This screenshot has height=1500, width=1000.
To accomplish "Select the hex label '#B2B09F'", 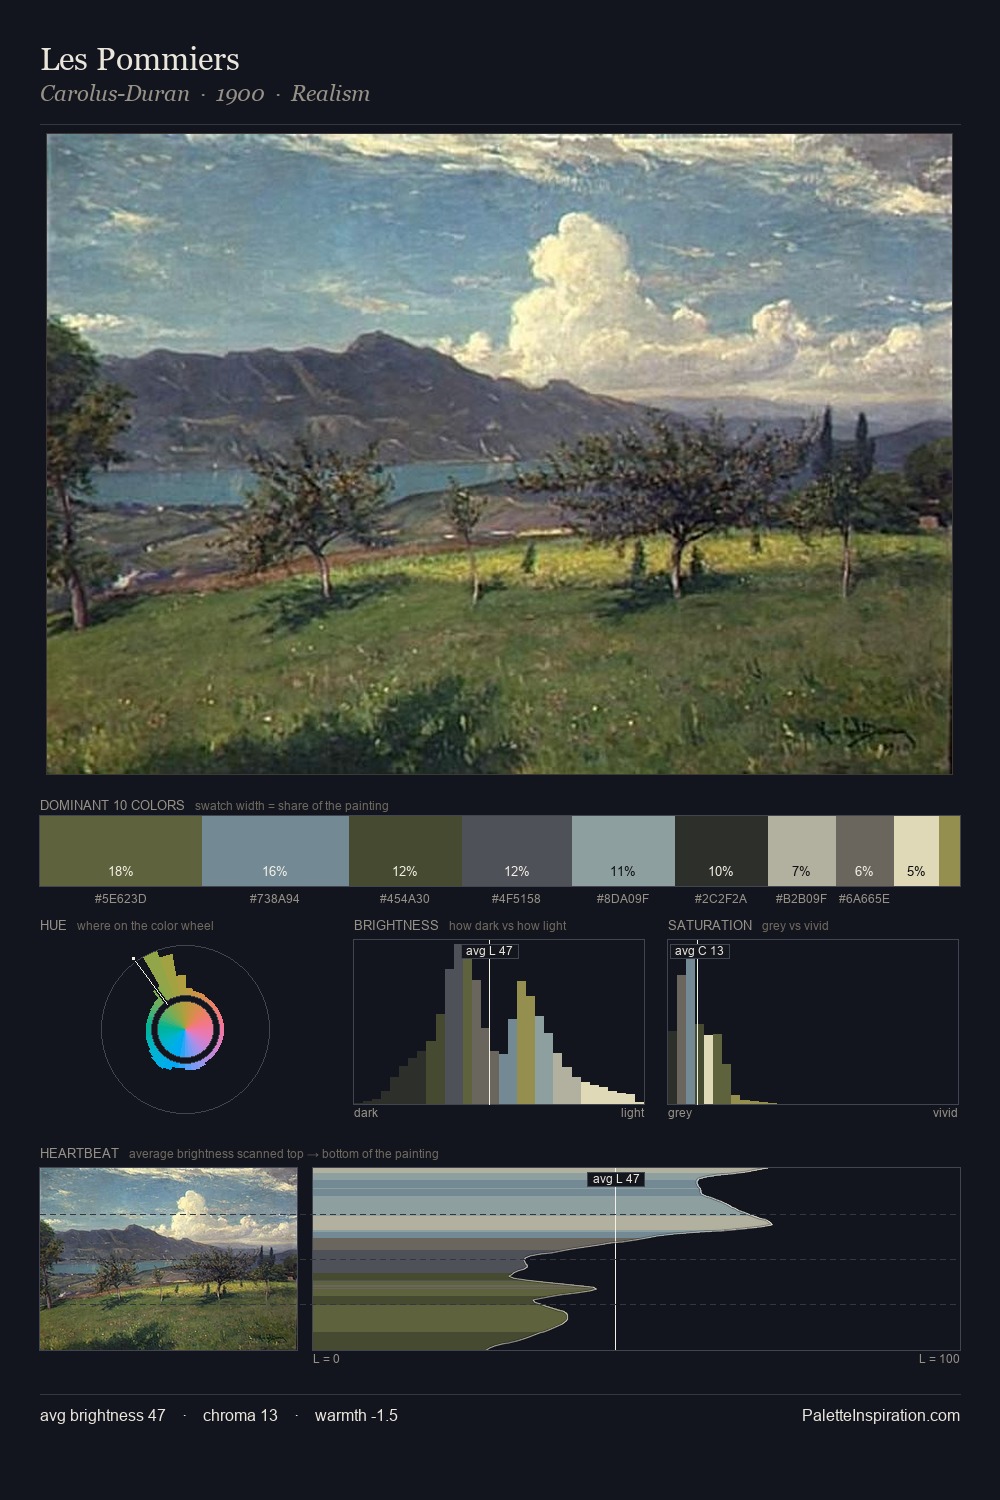I will [x=801, y=899].
